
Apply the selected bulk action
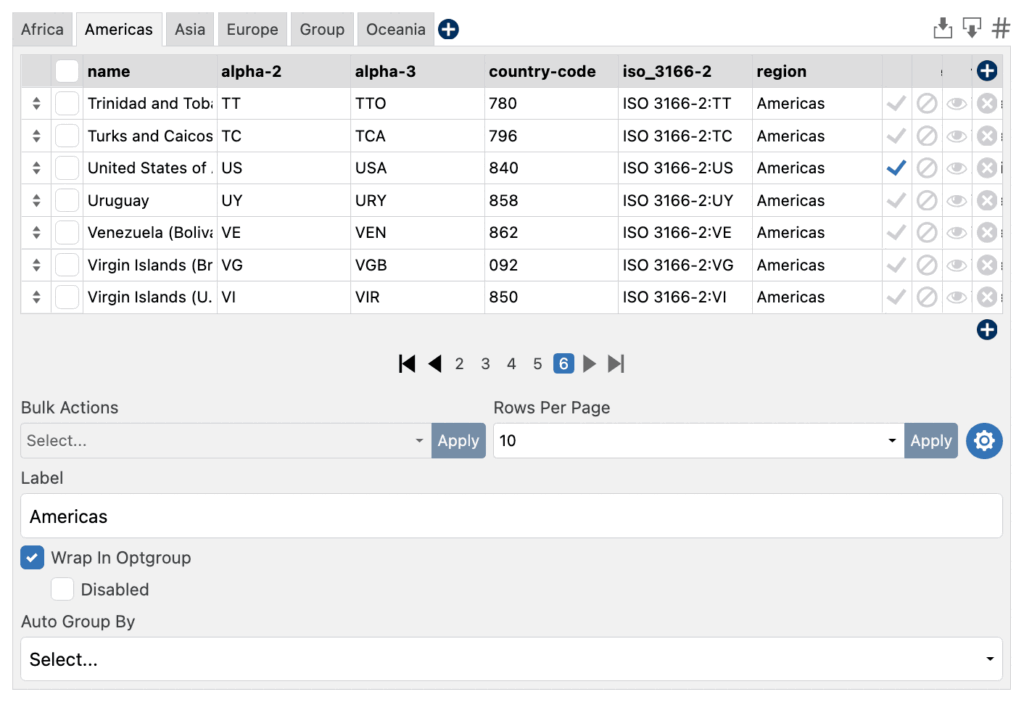click(x=458, y=441)
